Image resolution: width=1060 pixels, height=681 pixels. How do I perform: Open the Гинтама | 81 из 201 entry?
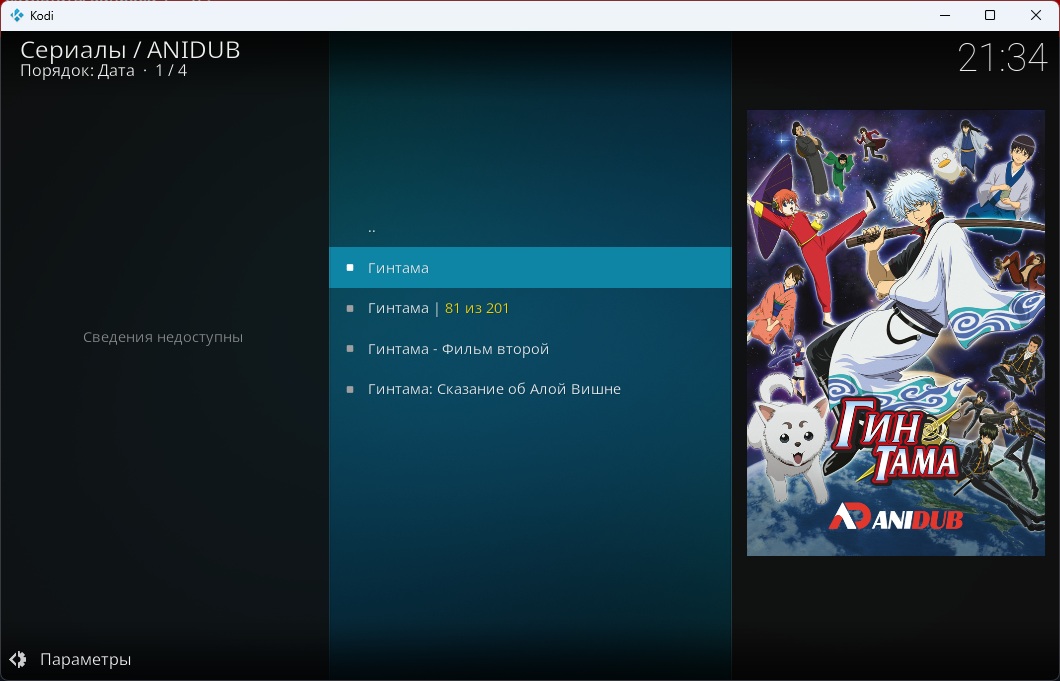coord(530,308)
